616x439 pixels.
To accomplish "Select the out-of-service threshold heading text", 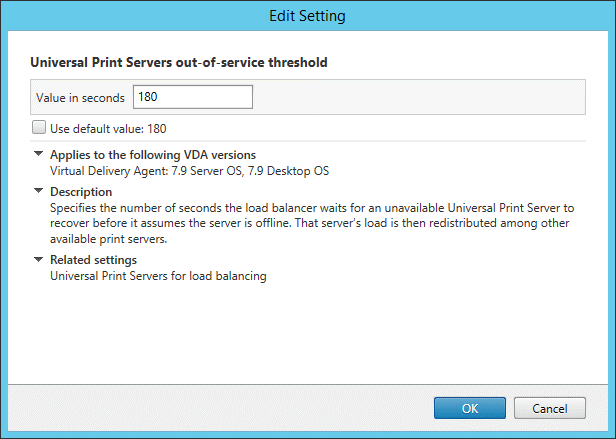I will 179,62.
